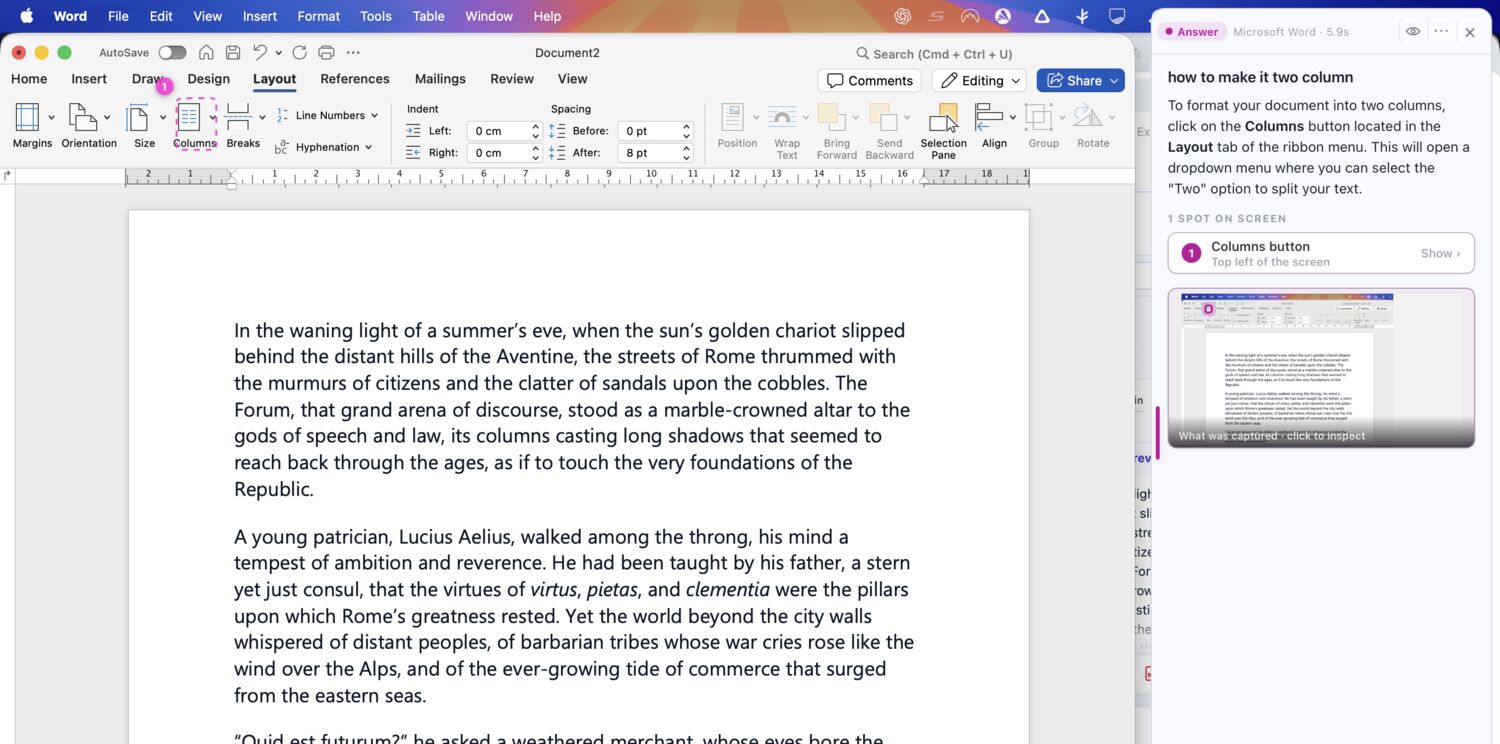
Task: Open the Breaks dropdown arrow
Action: [262, 118]
